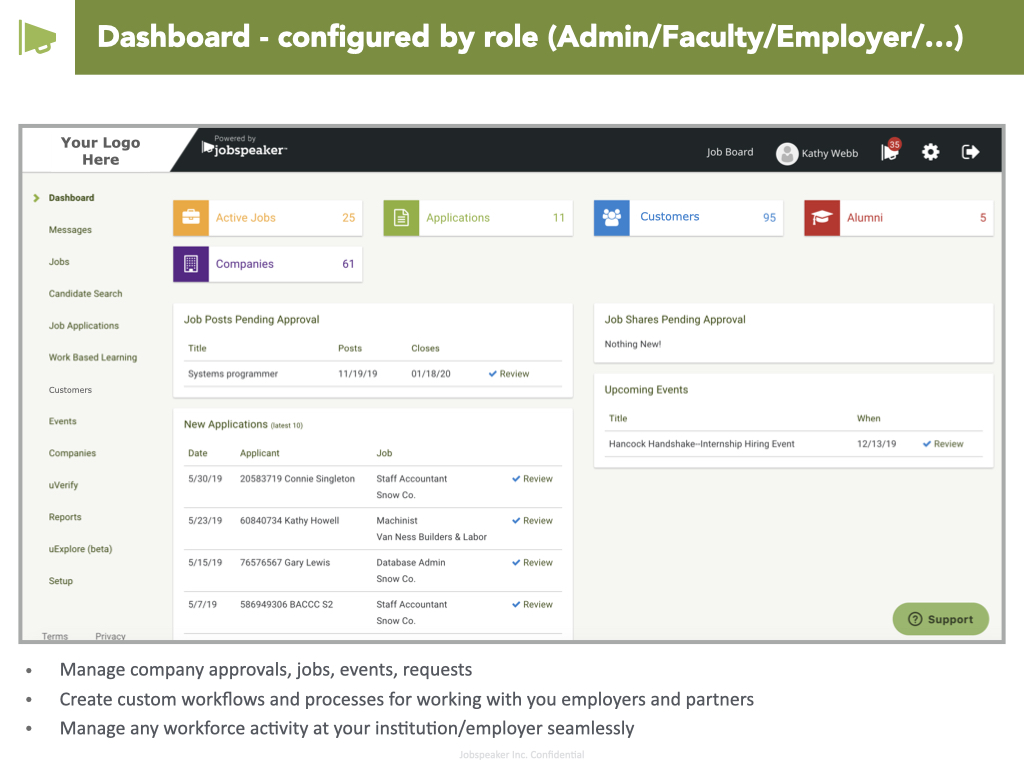Click the Jobspeaker logo in header

245,149
